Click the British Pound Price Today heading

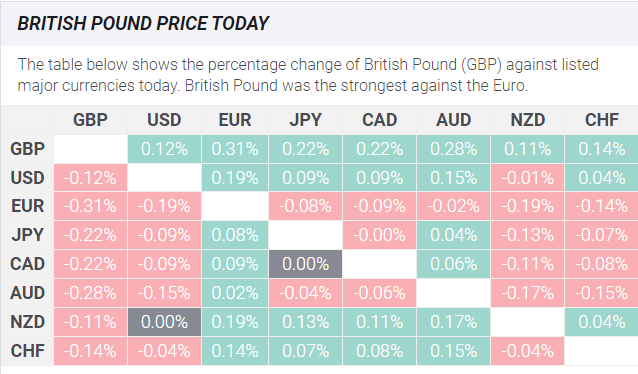(x=143, y=23)
